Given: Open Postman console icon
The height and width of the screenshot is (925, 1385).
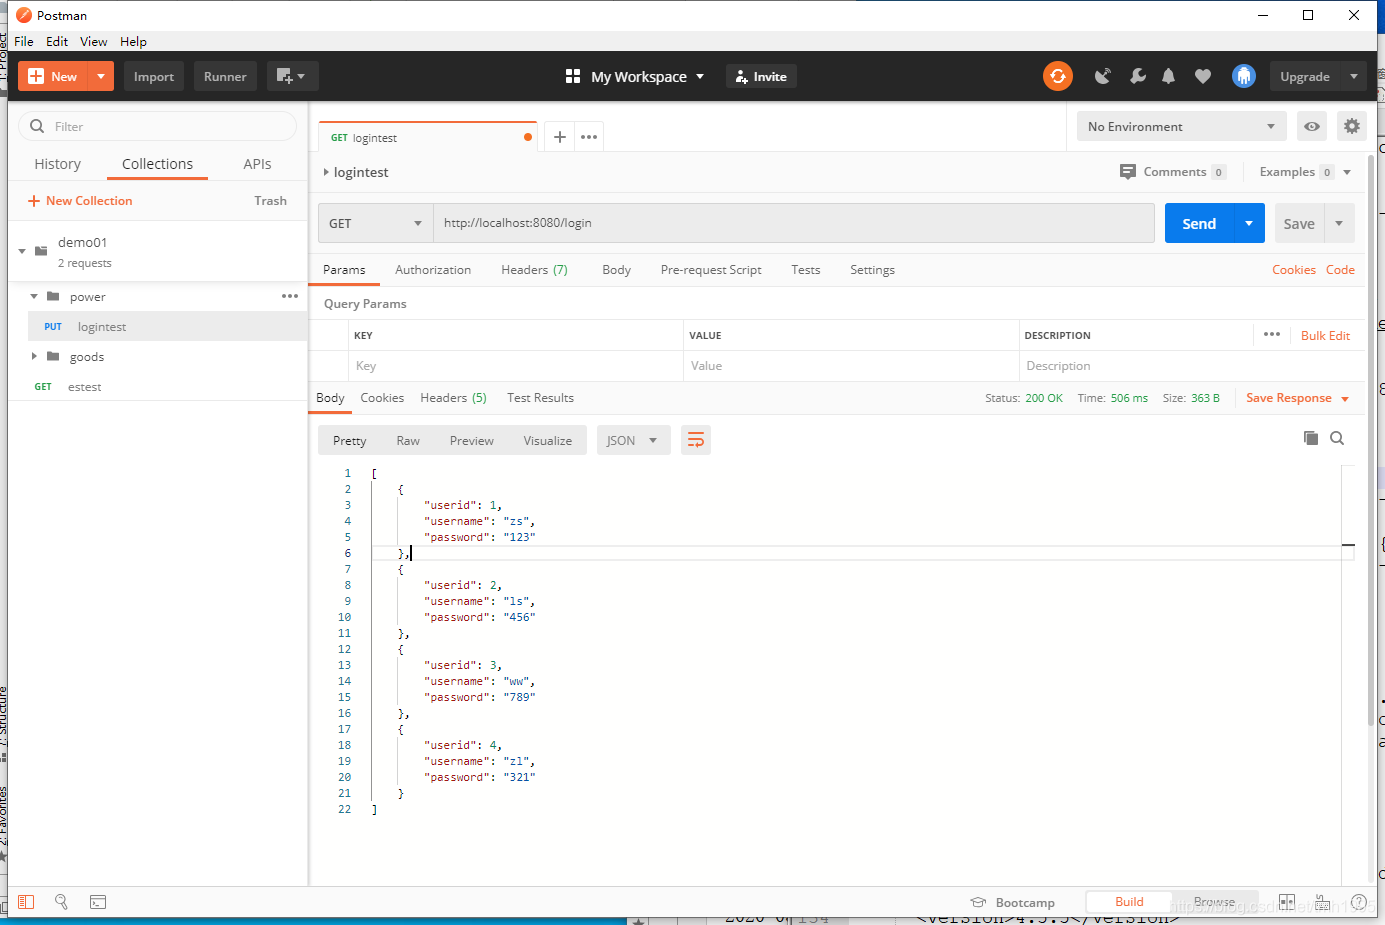Looking at the screenshot, I should [98, 902].
